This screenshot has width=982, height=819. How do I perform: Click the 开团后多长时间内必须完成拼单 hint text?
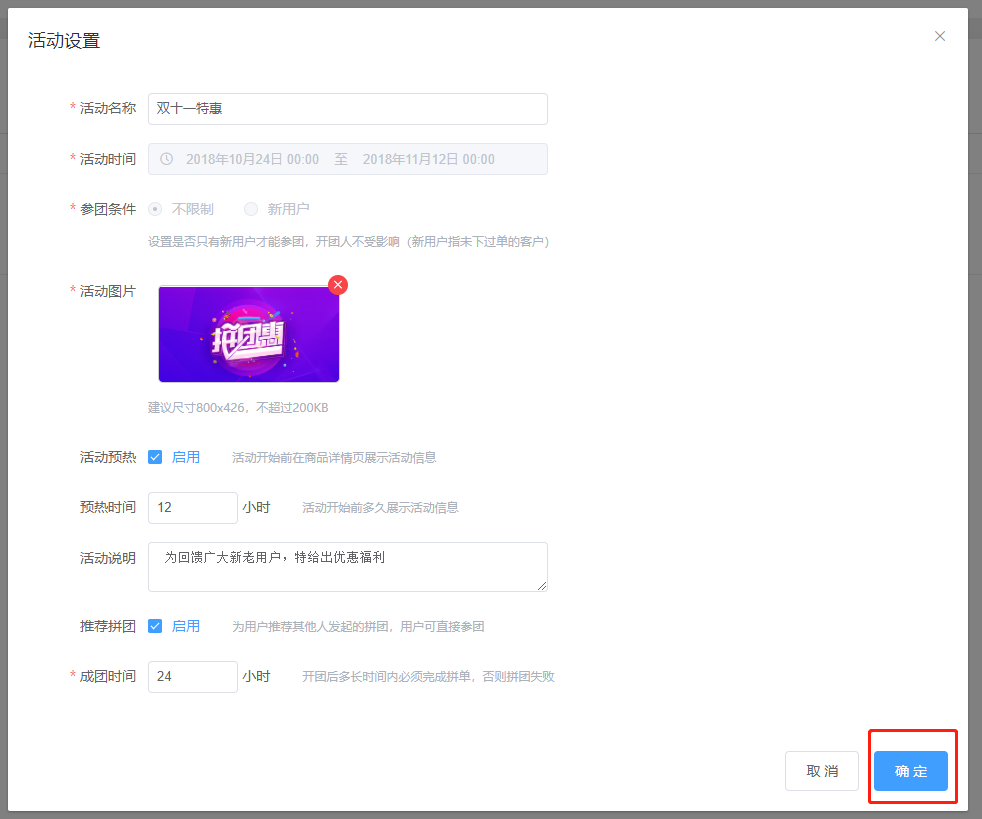428,677
